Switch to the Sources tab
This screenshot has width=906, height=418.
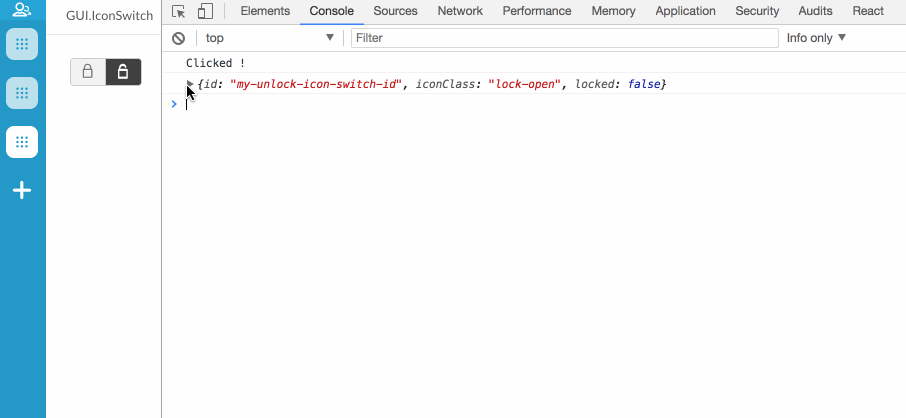(395, 11)
